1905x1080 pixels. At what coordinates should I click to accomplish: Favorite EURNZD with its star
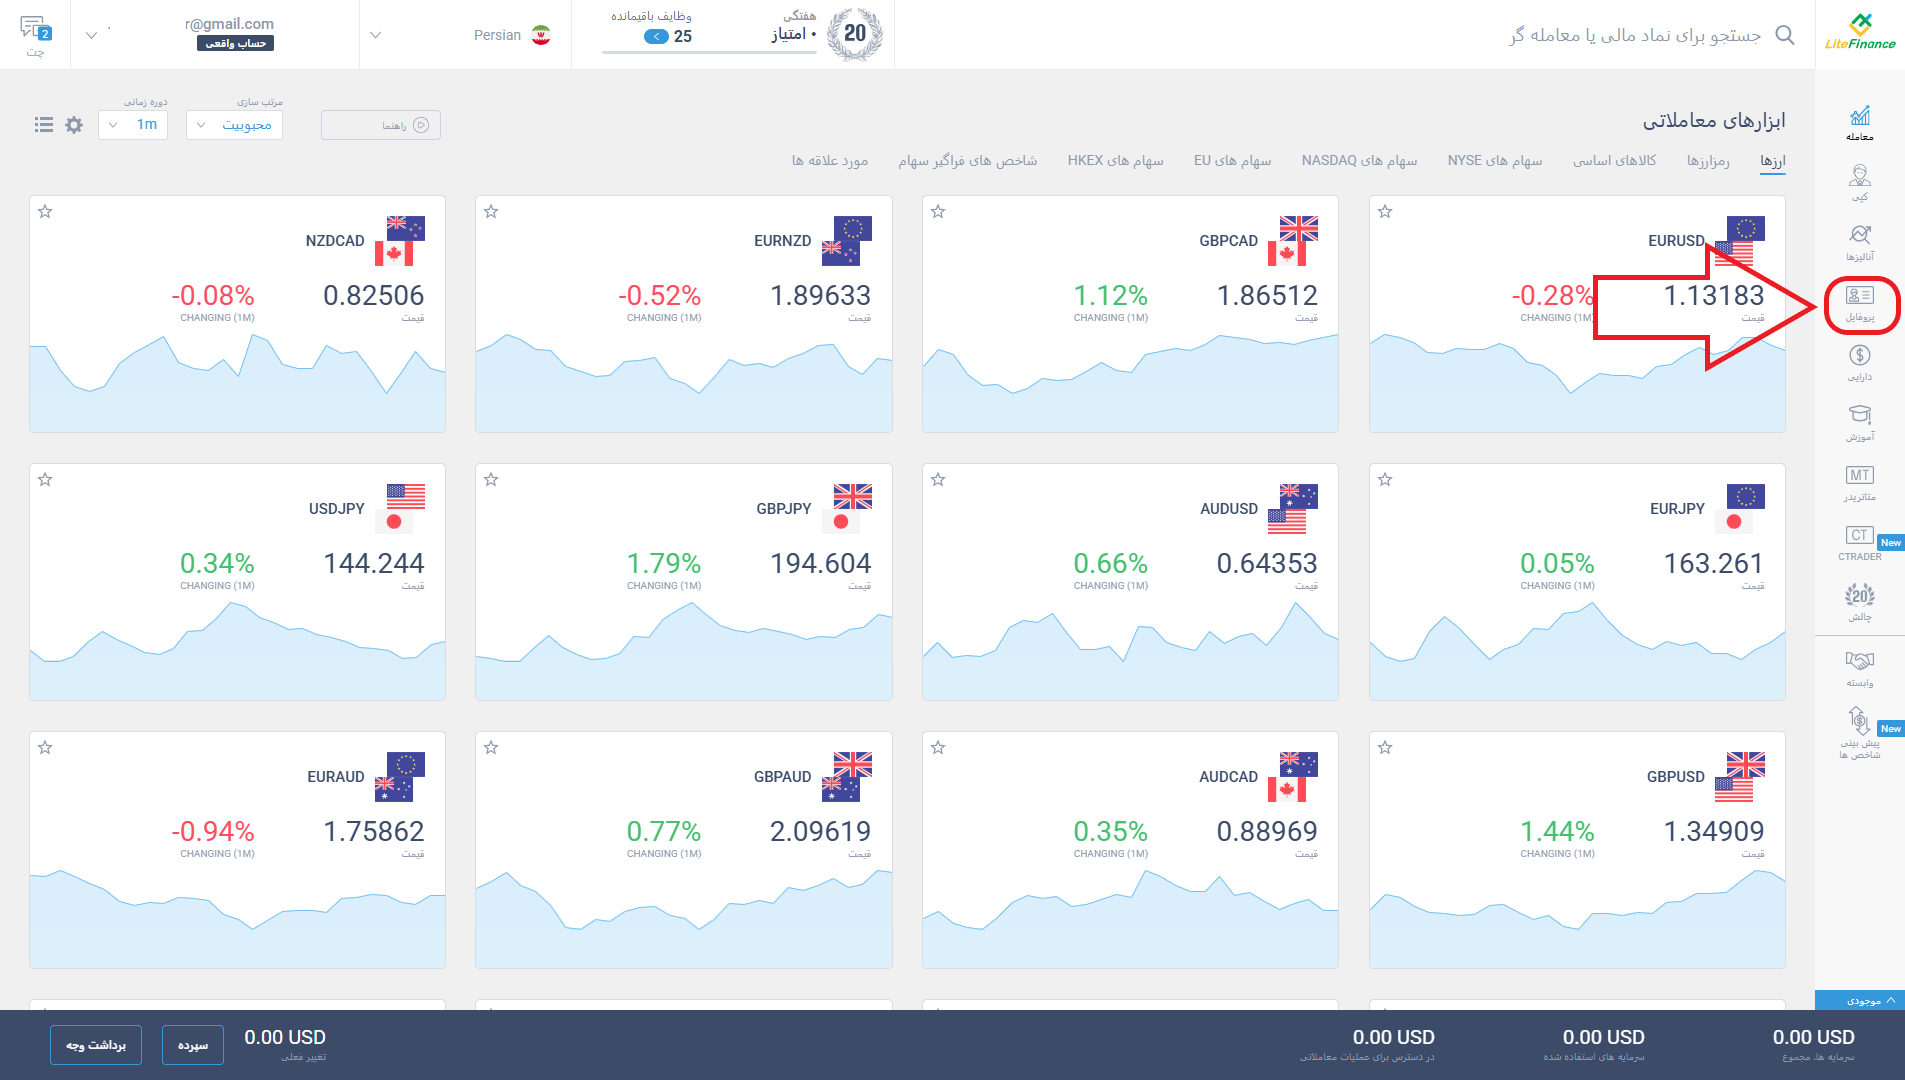(x=491, y=211)
